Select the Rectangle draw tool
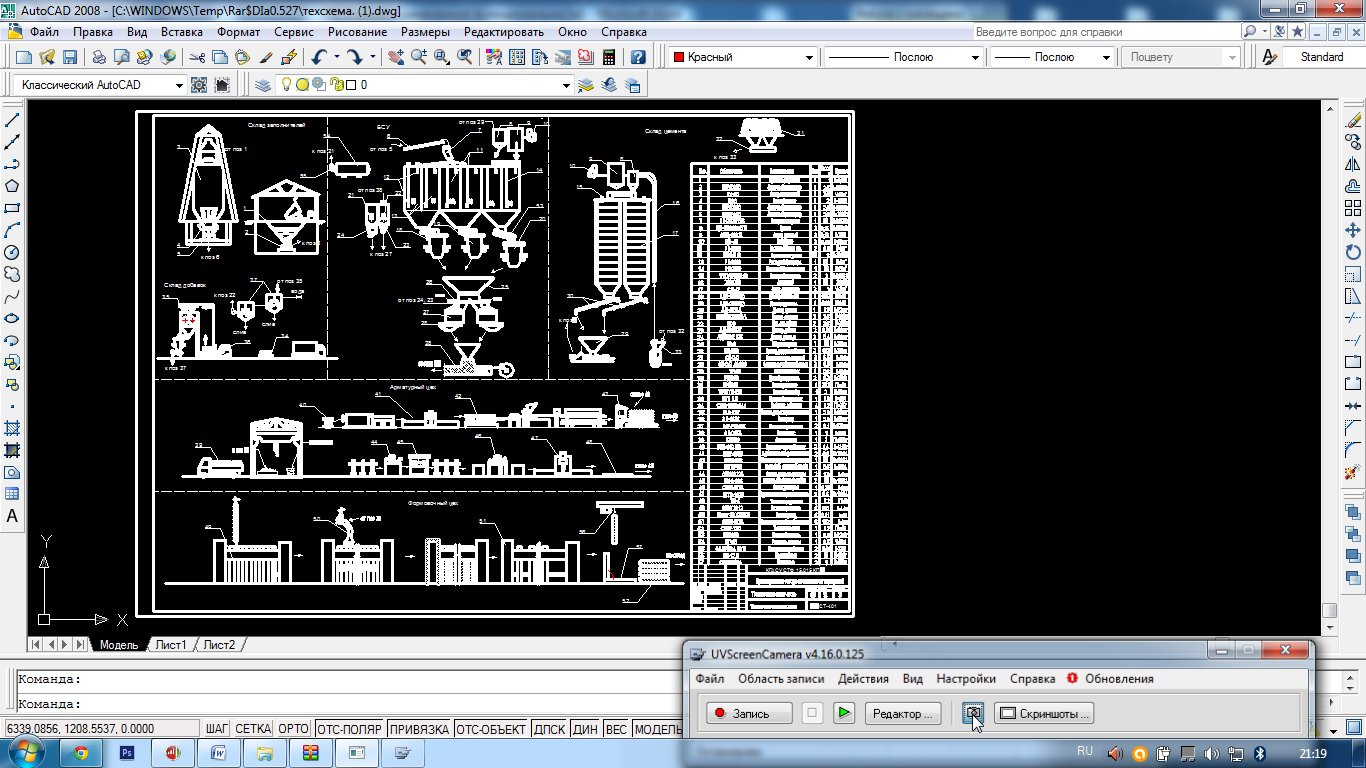The width and height of the screenshot is (1366, 768). (x=13, y=208)
